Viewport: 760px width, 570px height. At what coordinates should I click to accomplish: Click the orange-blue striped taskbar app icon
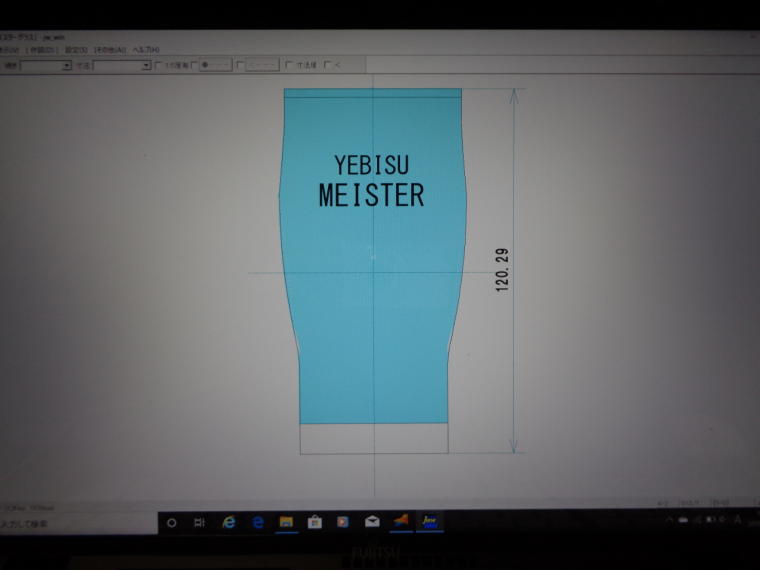[401, 522]
